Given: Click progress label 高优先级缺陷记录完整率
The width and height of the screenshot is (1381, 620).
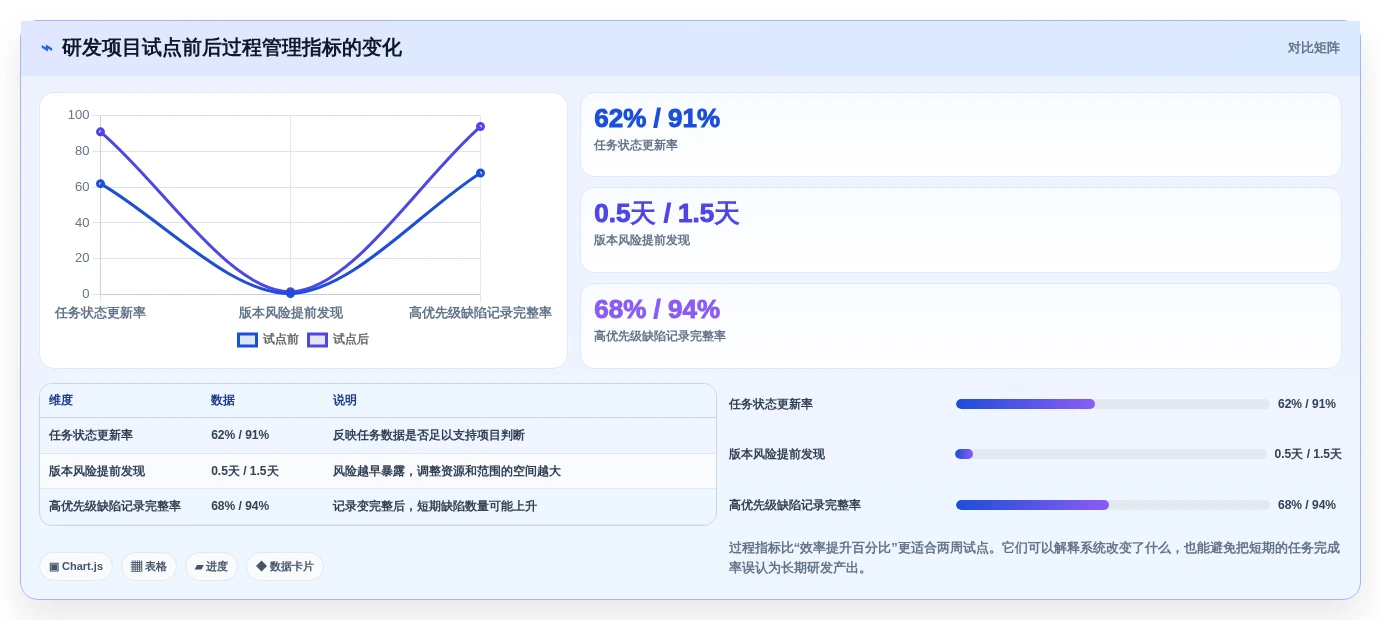Looking at the screenshot, I should (795, 505).
